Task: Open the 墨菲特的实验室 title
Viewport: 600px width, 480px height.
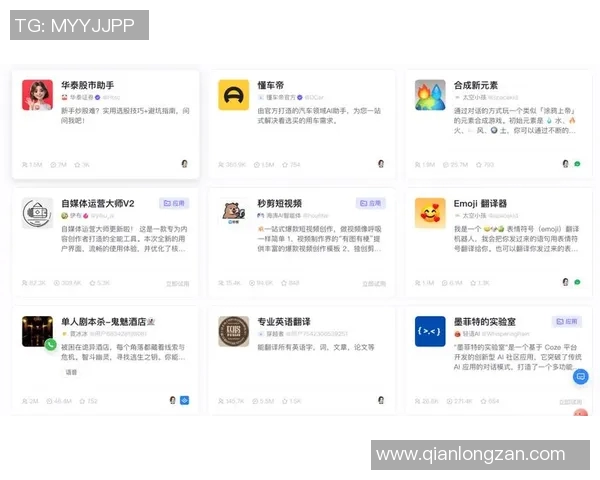Action: point(485,322)
